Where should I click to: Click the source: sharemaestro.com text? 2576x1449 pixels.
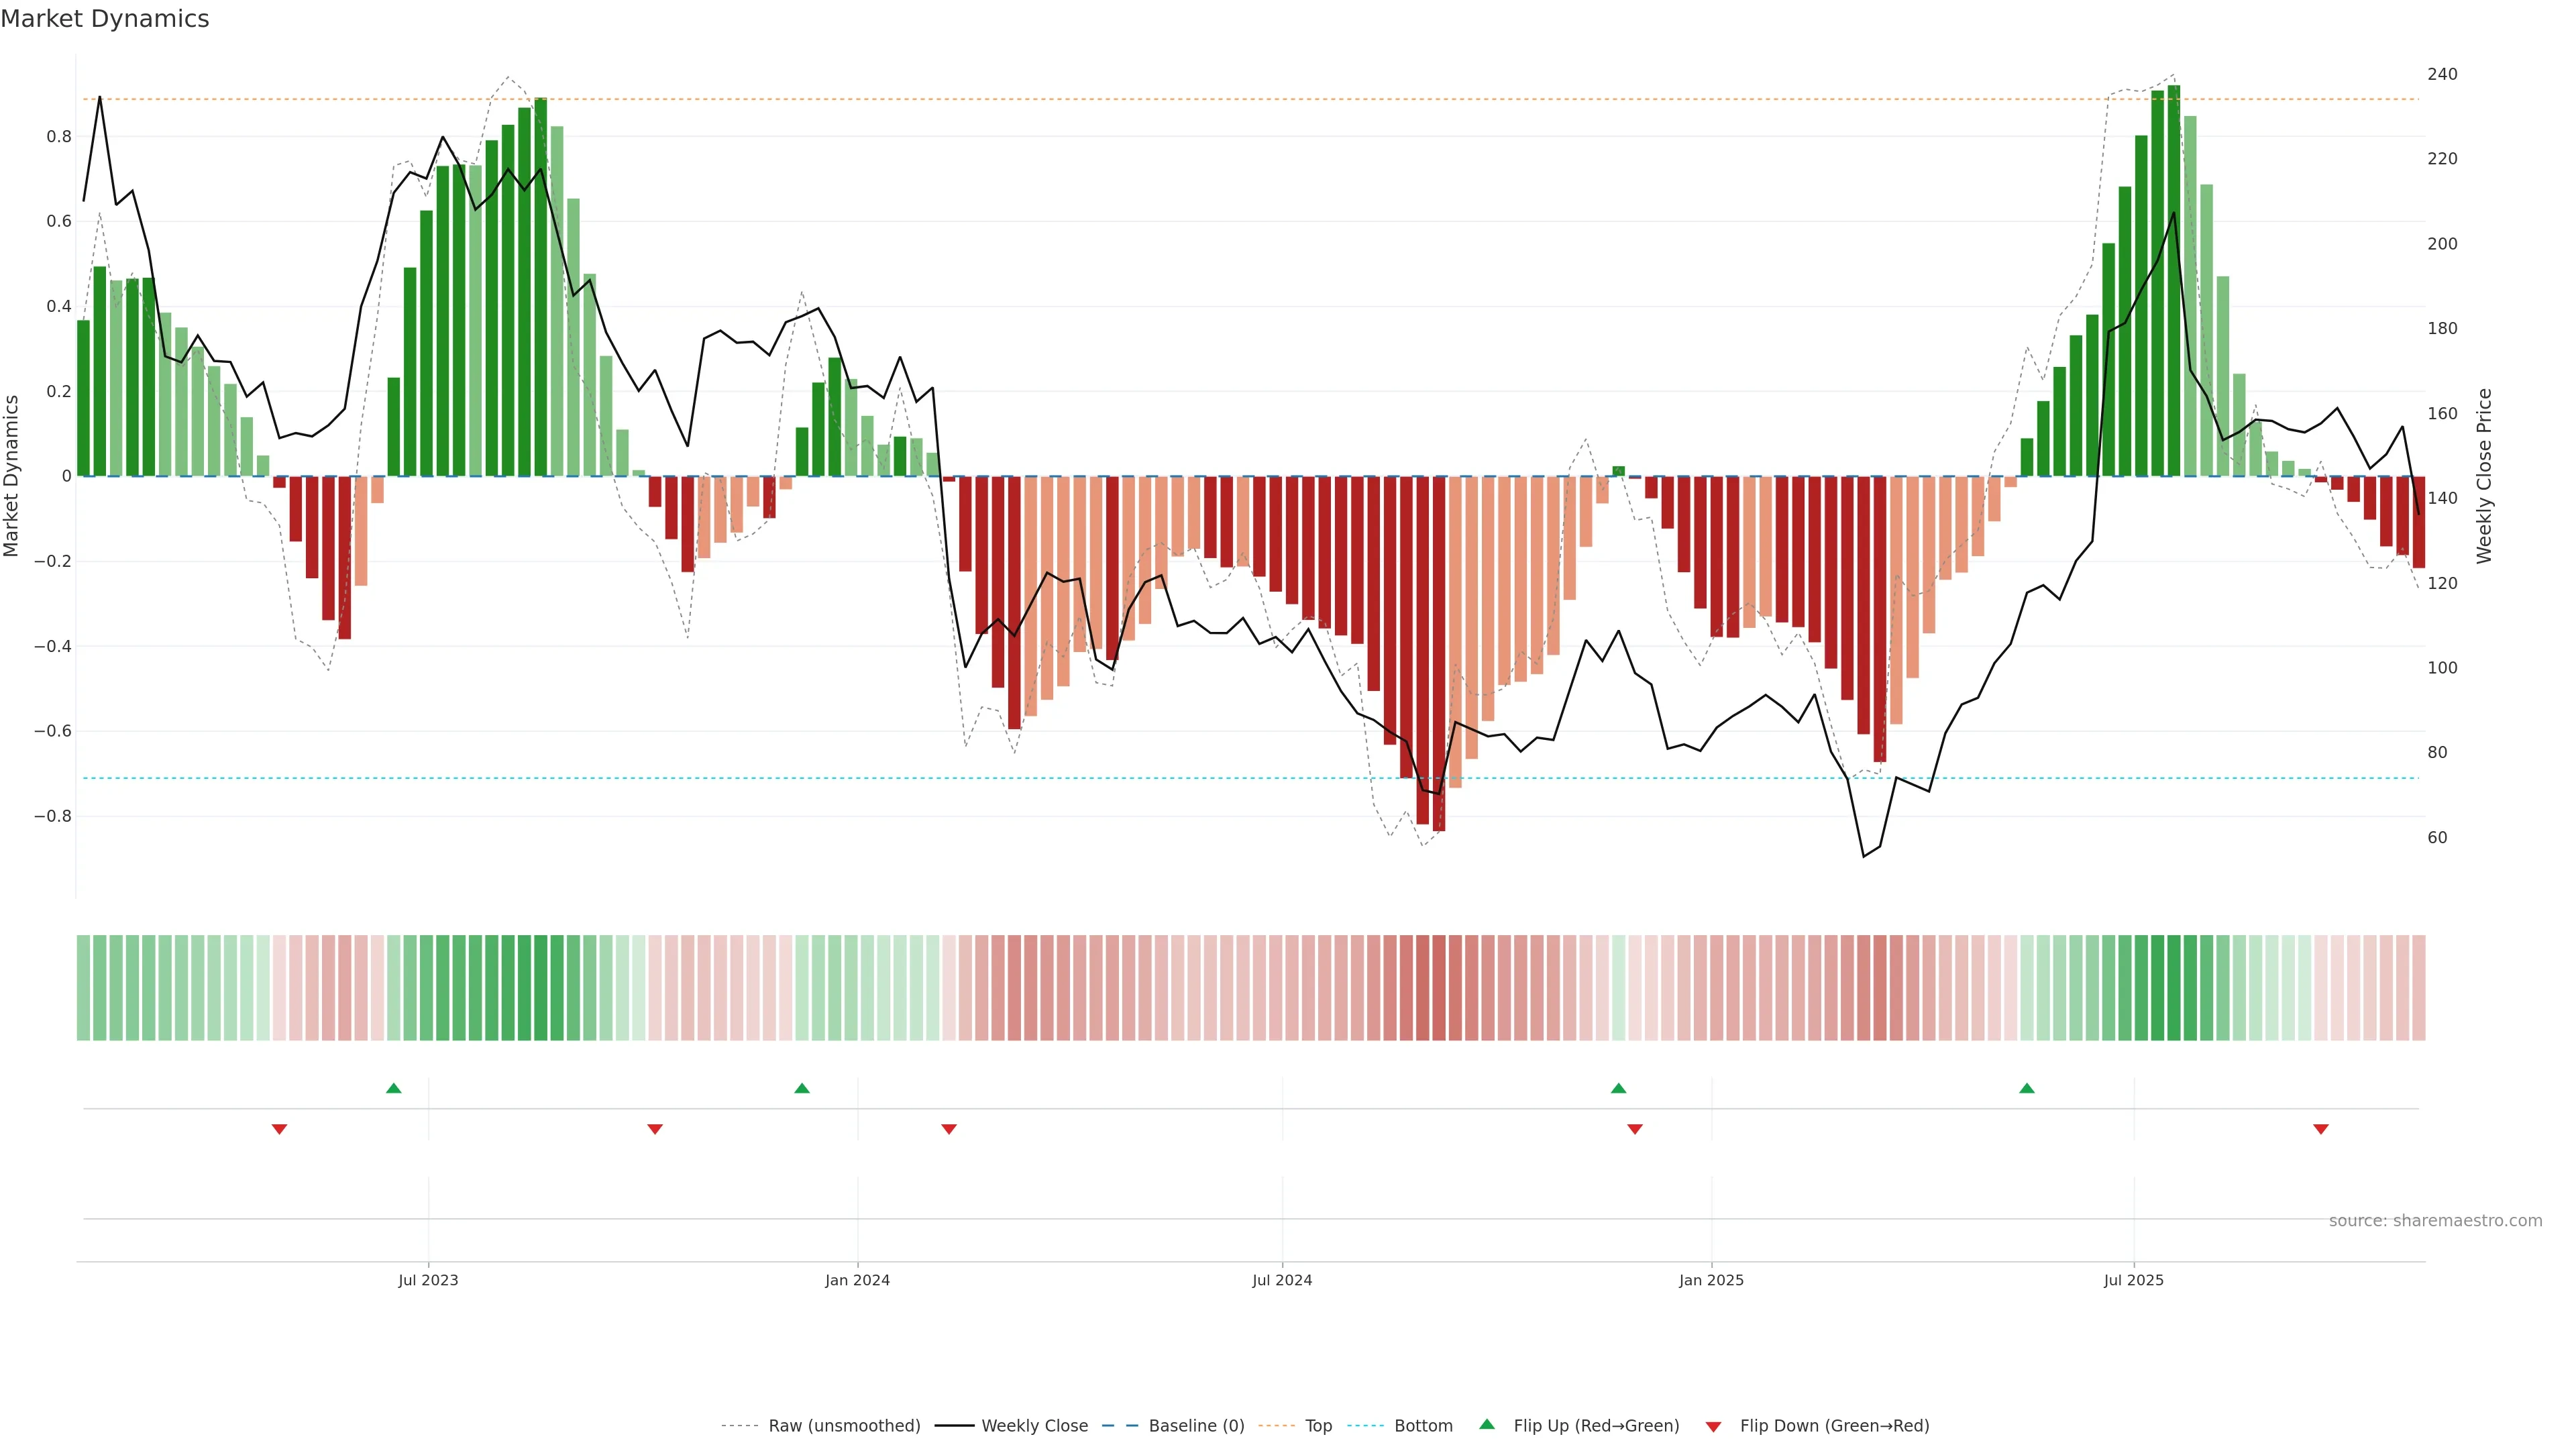point(2435,1221)
